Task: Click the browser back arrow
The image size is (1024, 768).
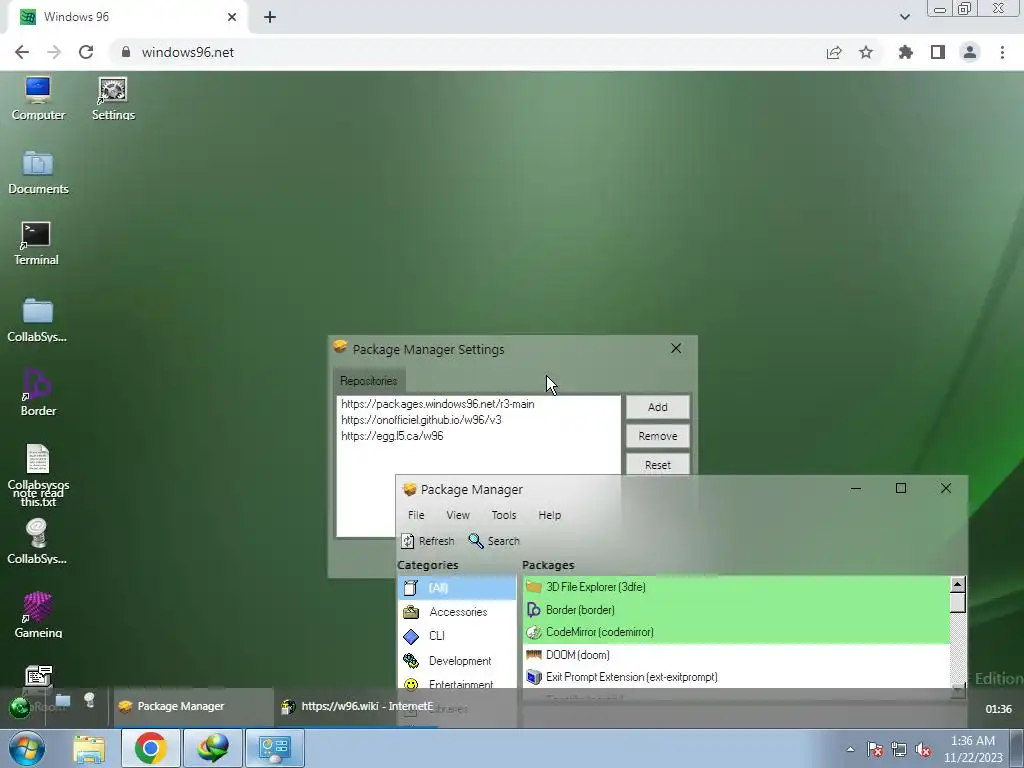Action: [22, 52]
